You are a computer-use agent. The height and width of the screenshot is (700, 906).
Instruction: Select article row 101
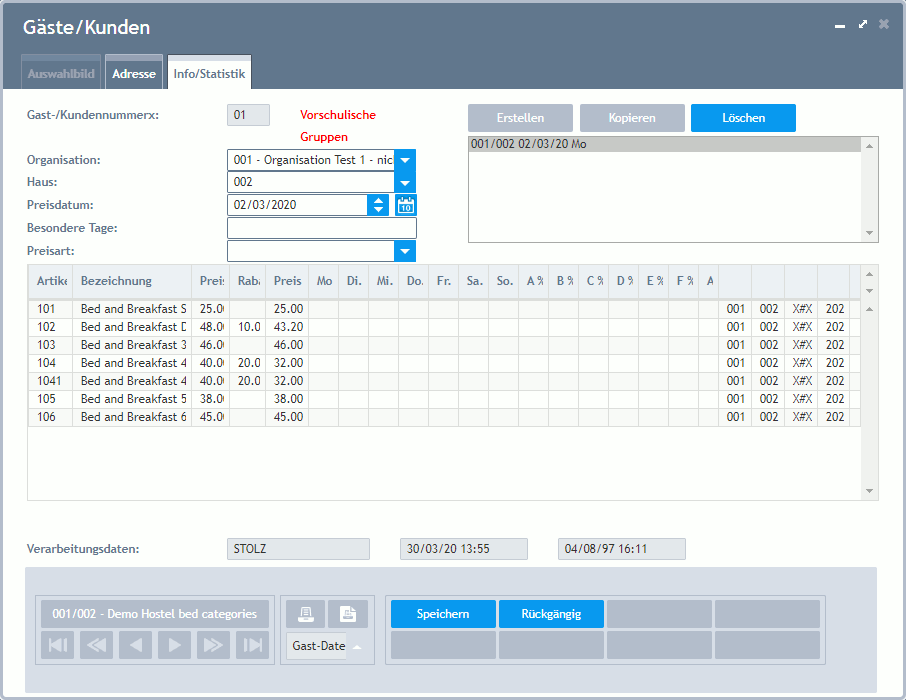(444, 309)
